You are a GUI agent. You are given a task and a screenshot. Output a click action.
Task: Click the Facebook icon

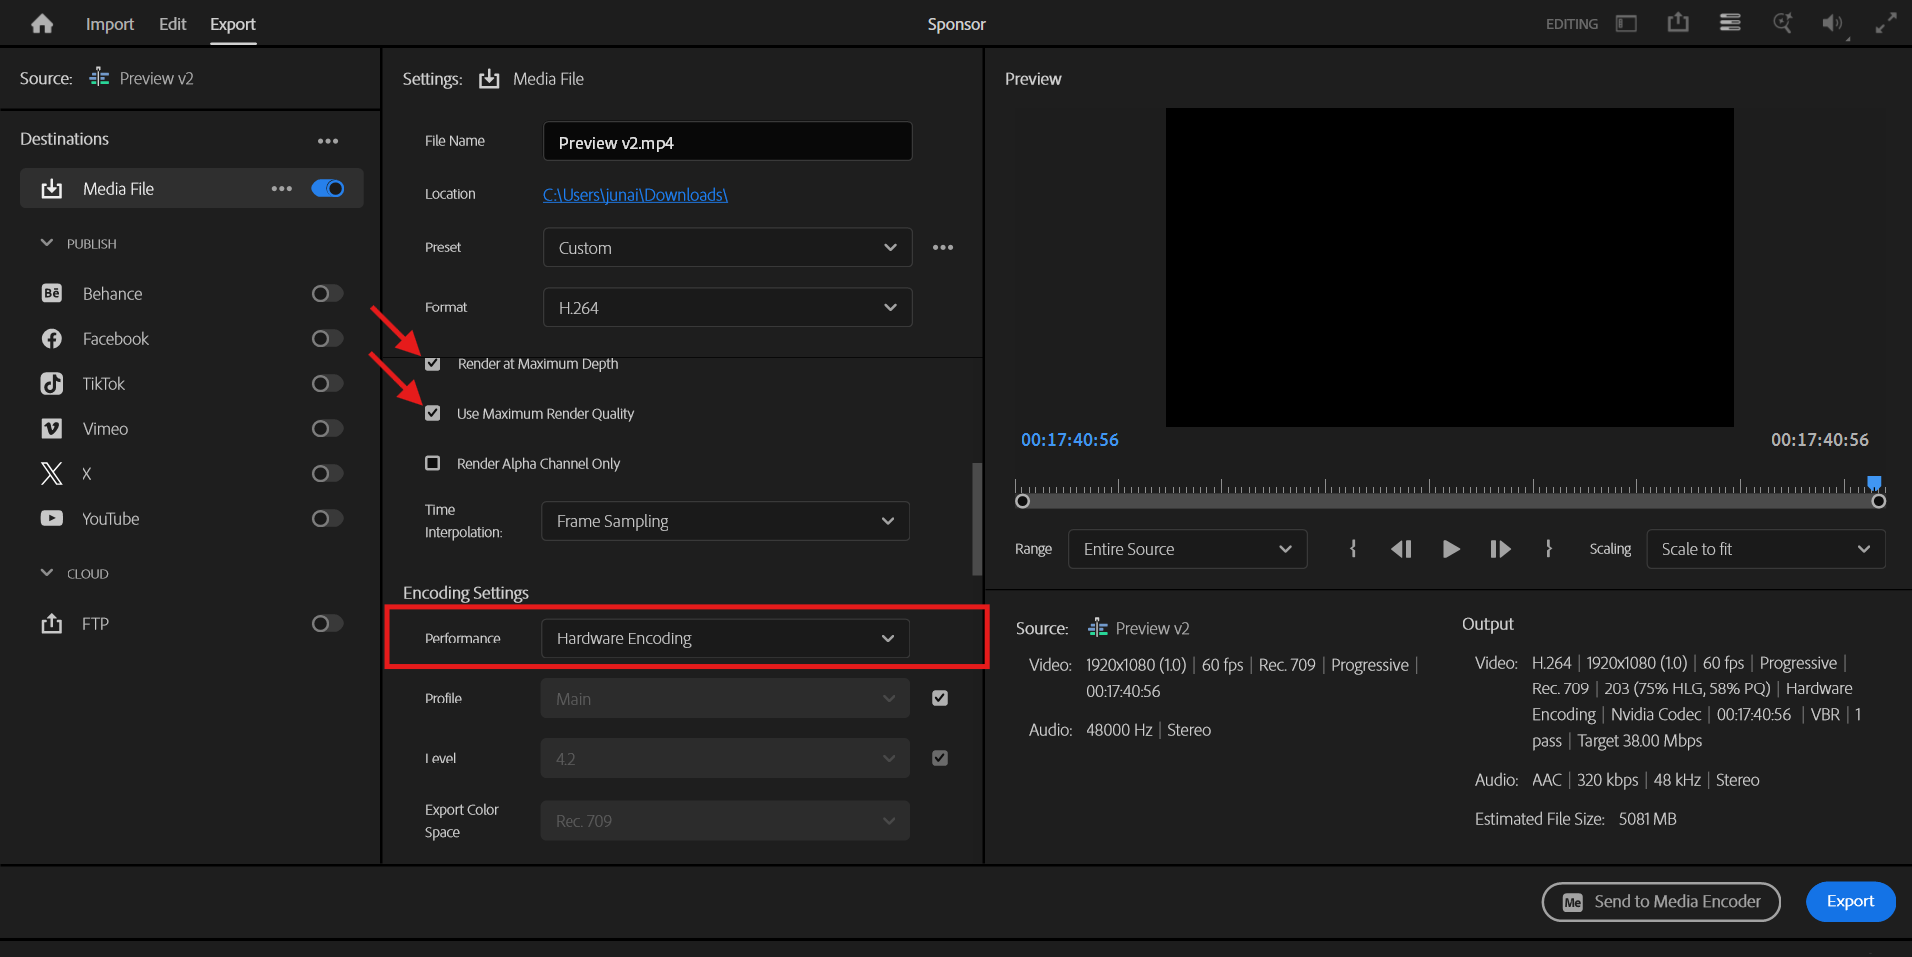52,338
